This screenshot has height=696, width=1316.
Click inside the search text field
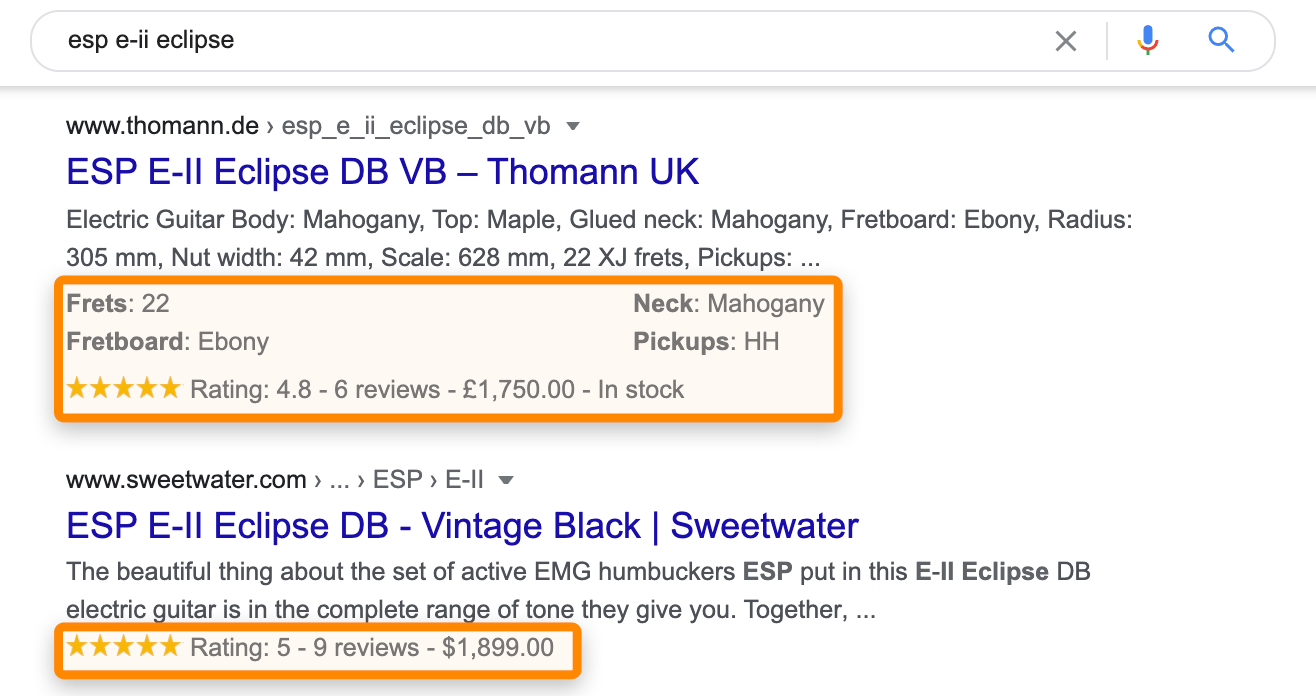click(500, 41)
